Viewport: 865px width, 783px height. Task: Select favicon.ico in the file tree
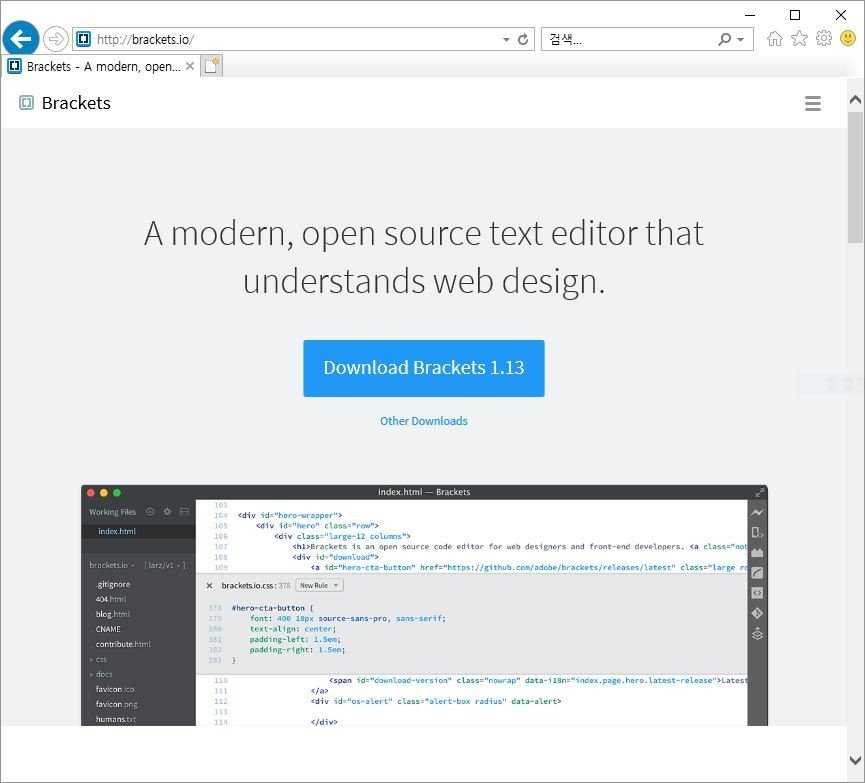tap(115, 689)
